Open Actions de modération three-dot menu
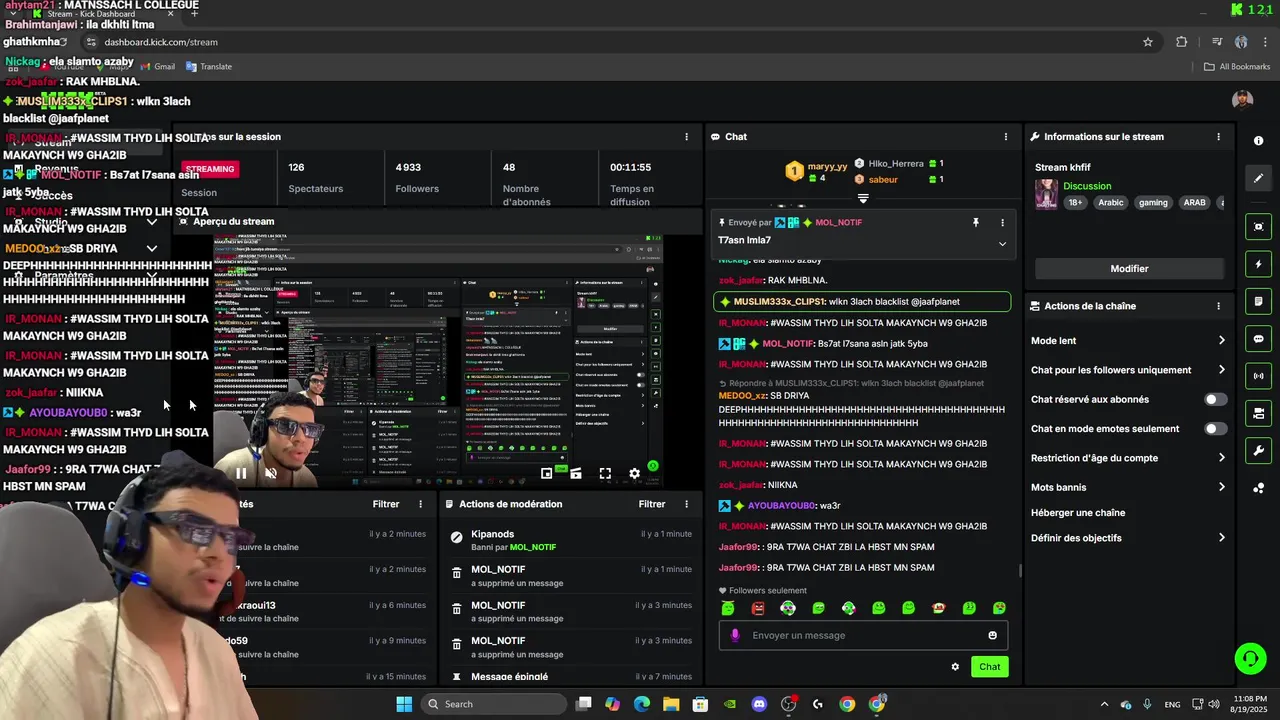1280x720 pixels. pyautogui.click(x=685, y=504)
